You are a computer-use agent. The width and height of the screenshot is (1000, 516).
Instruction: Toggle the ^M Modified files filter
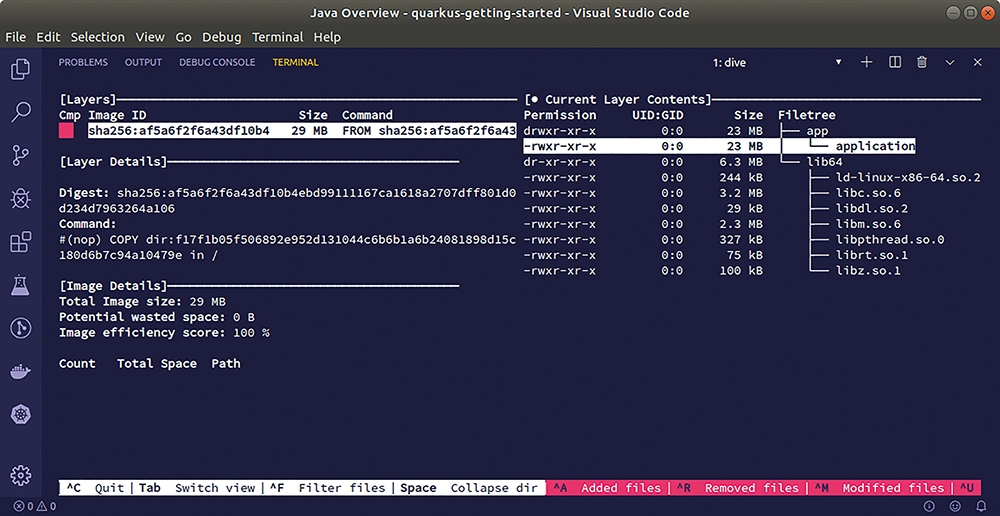pos(879,488)
